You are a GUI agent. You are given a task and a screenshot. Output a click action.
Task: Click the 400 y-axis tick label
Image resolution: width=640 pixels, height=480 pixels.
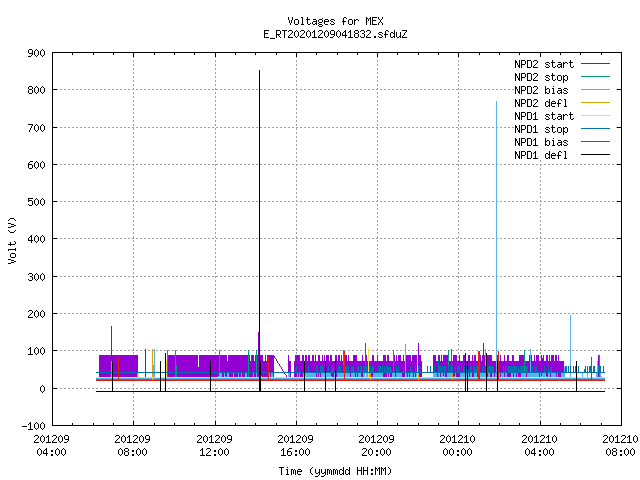click(x=36, y=239)
